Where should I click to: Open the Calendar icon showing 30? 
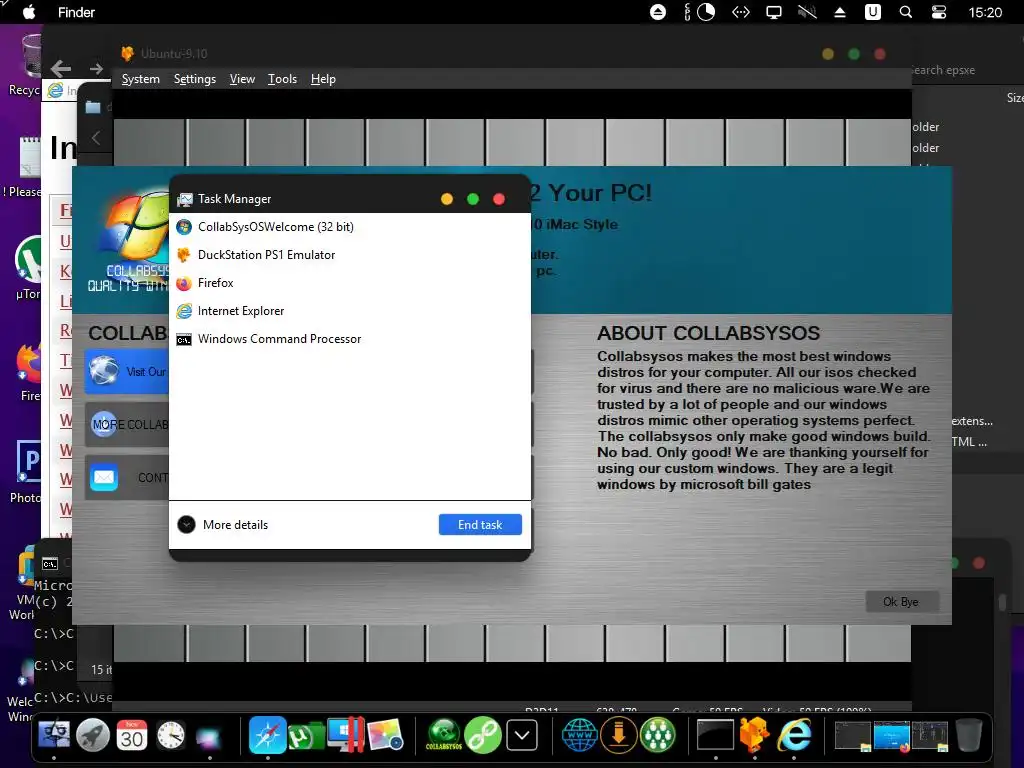click(132, 735)
